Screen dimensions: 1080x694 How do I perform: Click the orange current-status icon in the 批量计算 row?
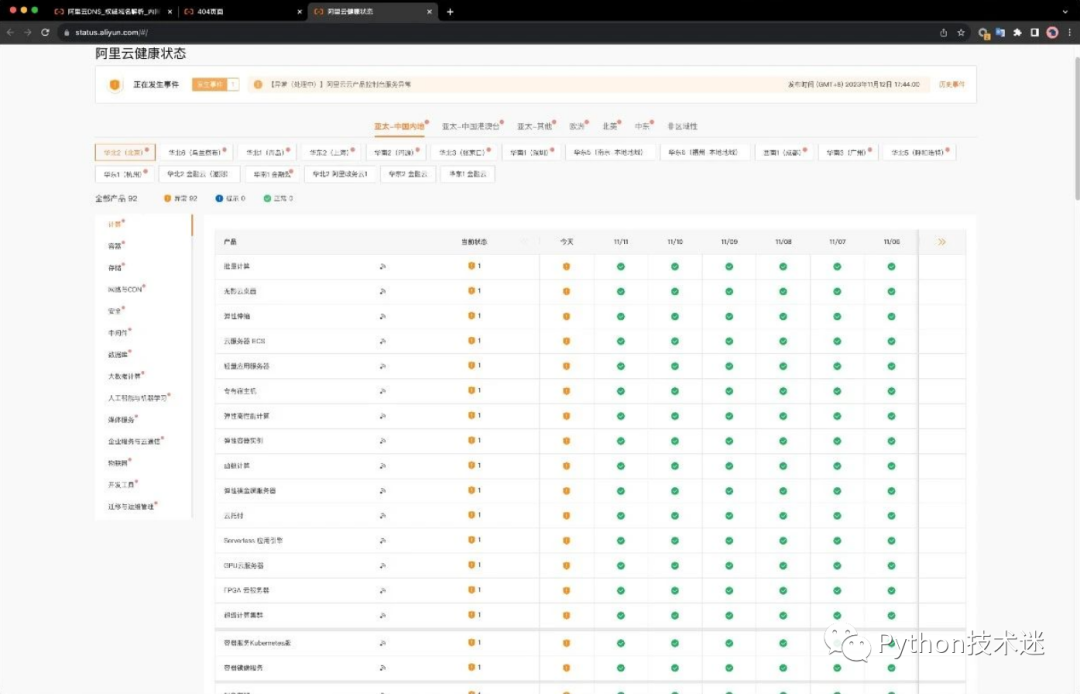click(472, 266)
